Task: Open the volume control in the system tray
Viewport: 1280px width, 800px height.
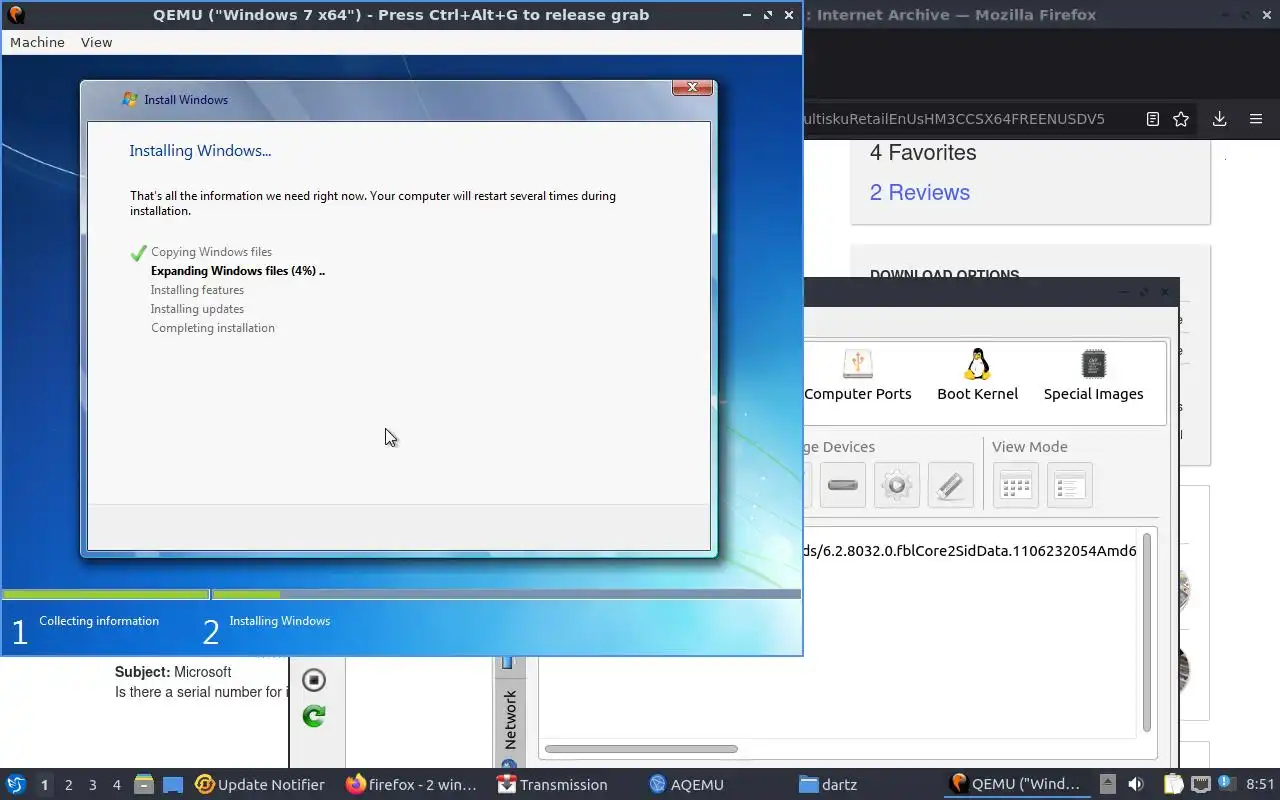Action: [x=1135, y=784]
